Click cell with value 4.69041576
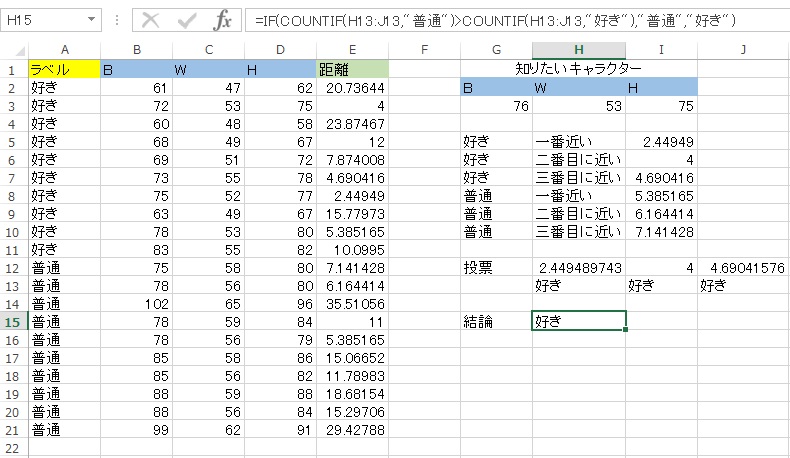Image resolution: width=790 pixels, height=458 pixels. click(744, 268)
